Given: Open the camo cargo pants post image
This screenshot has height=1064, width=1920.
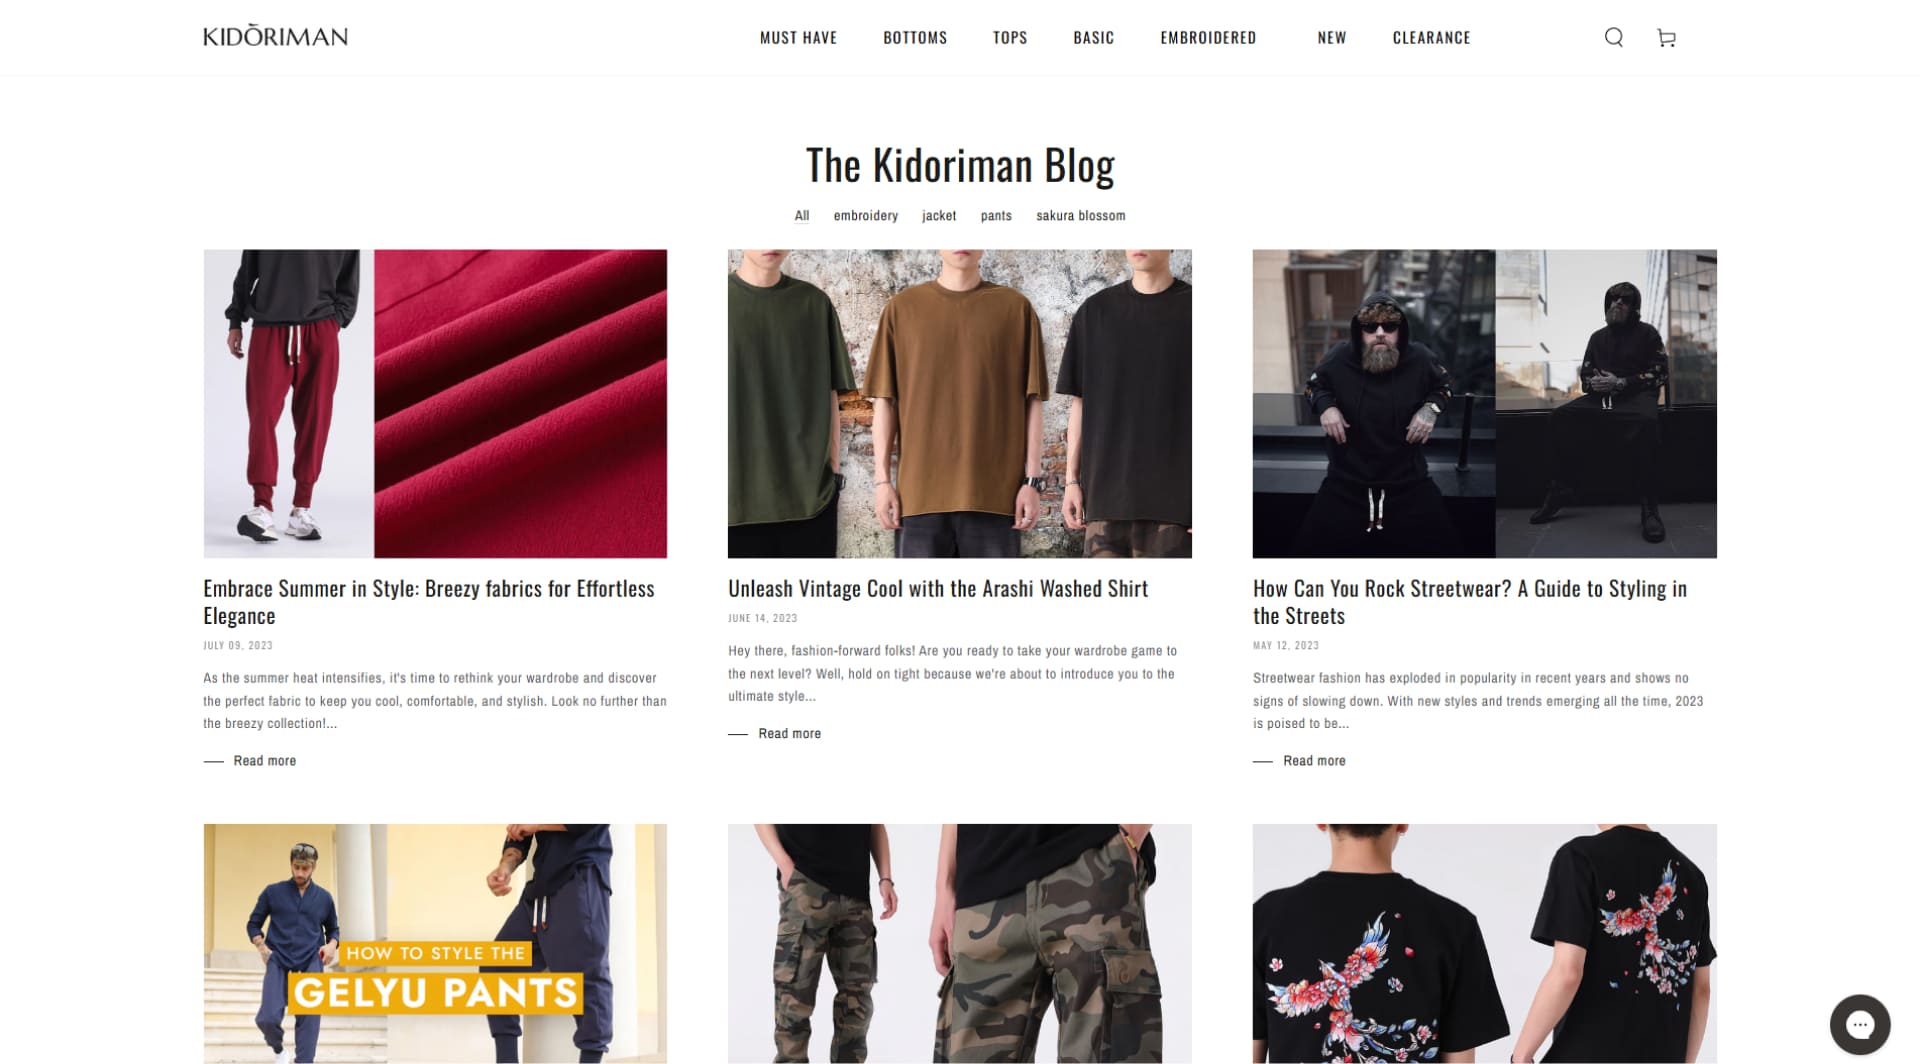Looking at the screenshot, I should [959, 943].
